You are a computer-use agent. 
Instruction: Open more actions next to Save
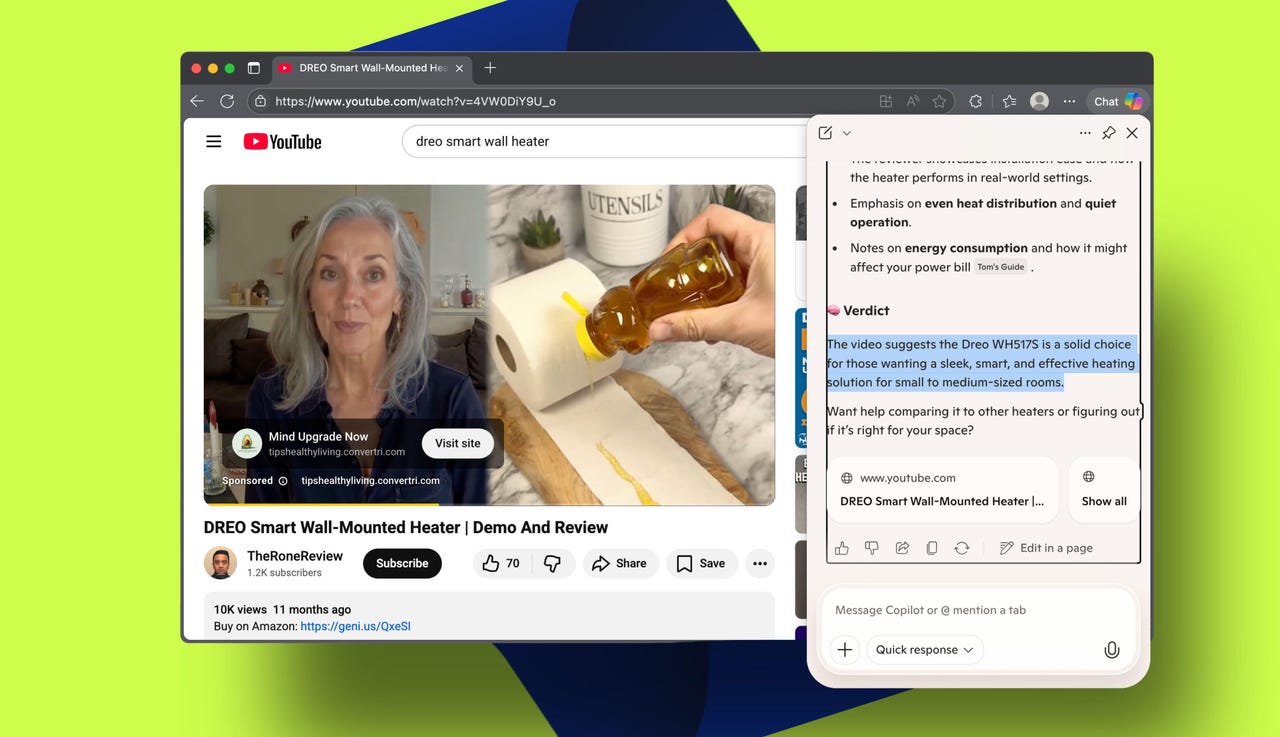pyautogui.click(x=760, y=563)
